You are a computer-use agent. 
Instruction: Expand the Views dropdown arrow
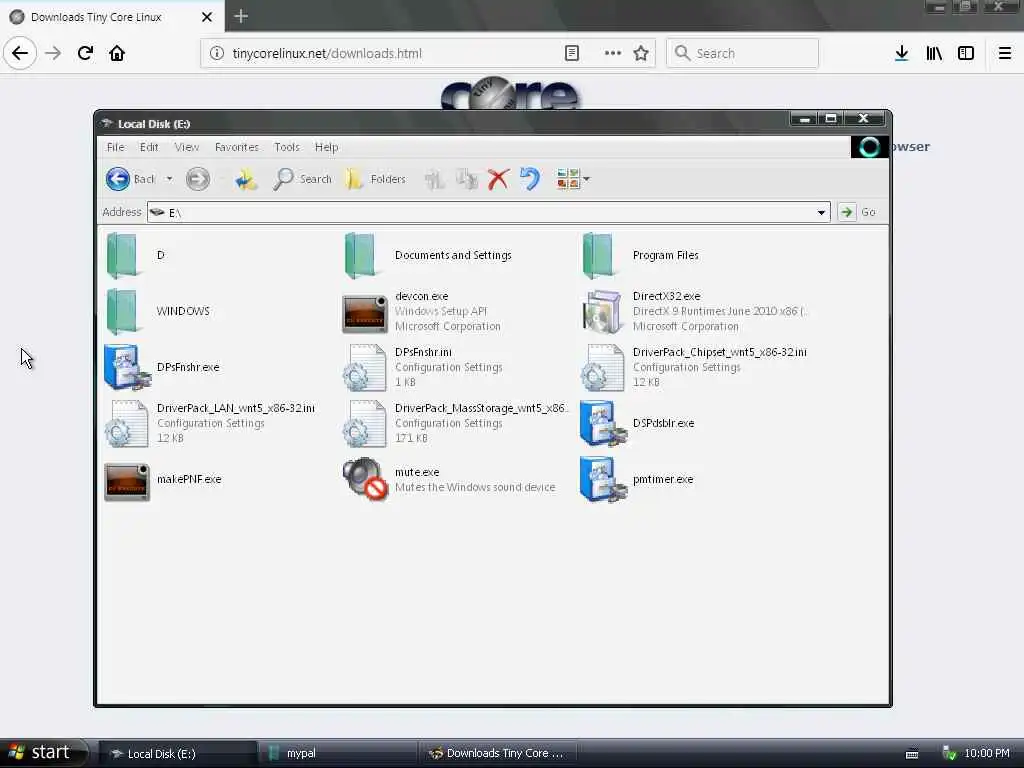click(x=586, y=179)
